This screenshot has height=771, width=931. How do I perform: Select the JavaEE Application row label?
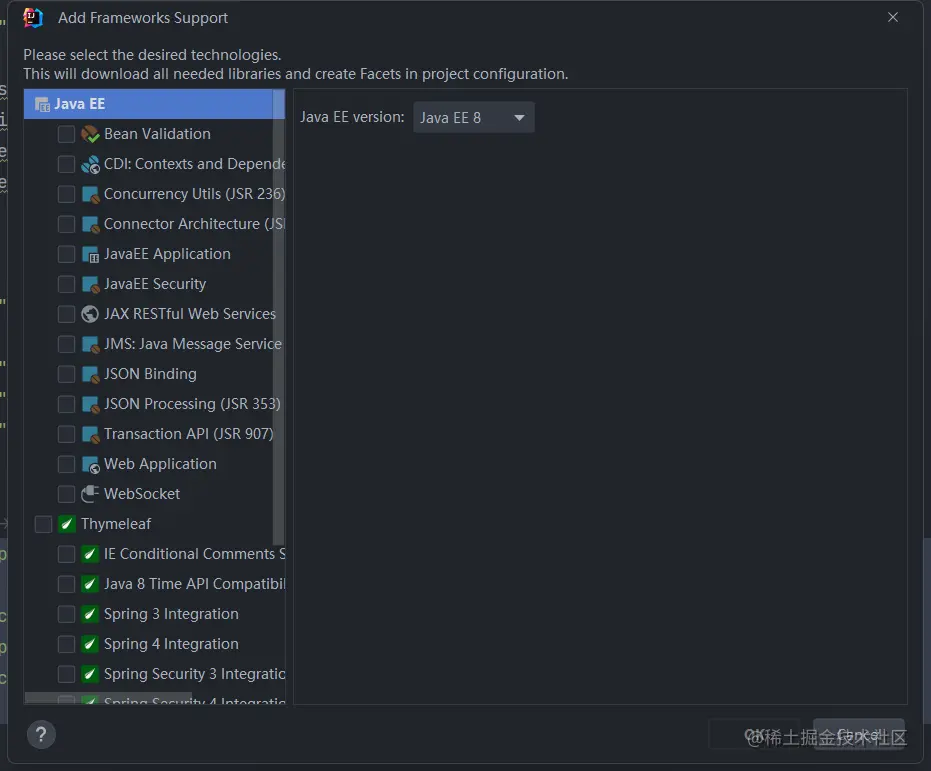[167, 254]
